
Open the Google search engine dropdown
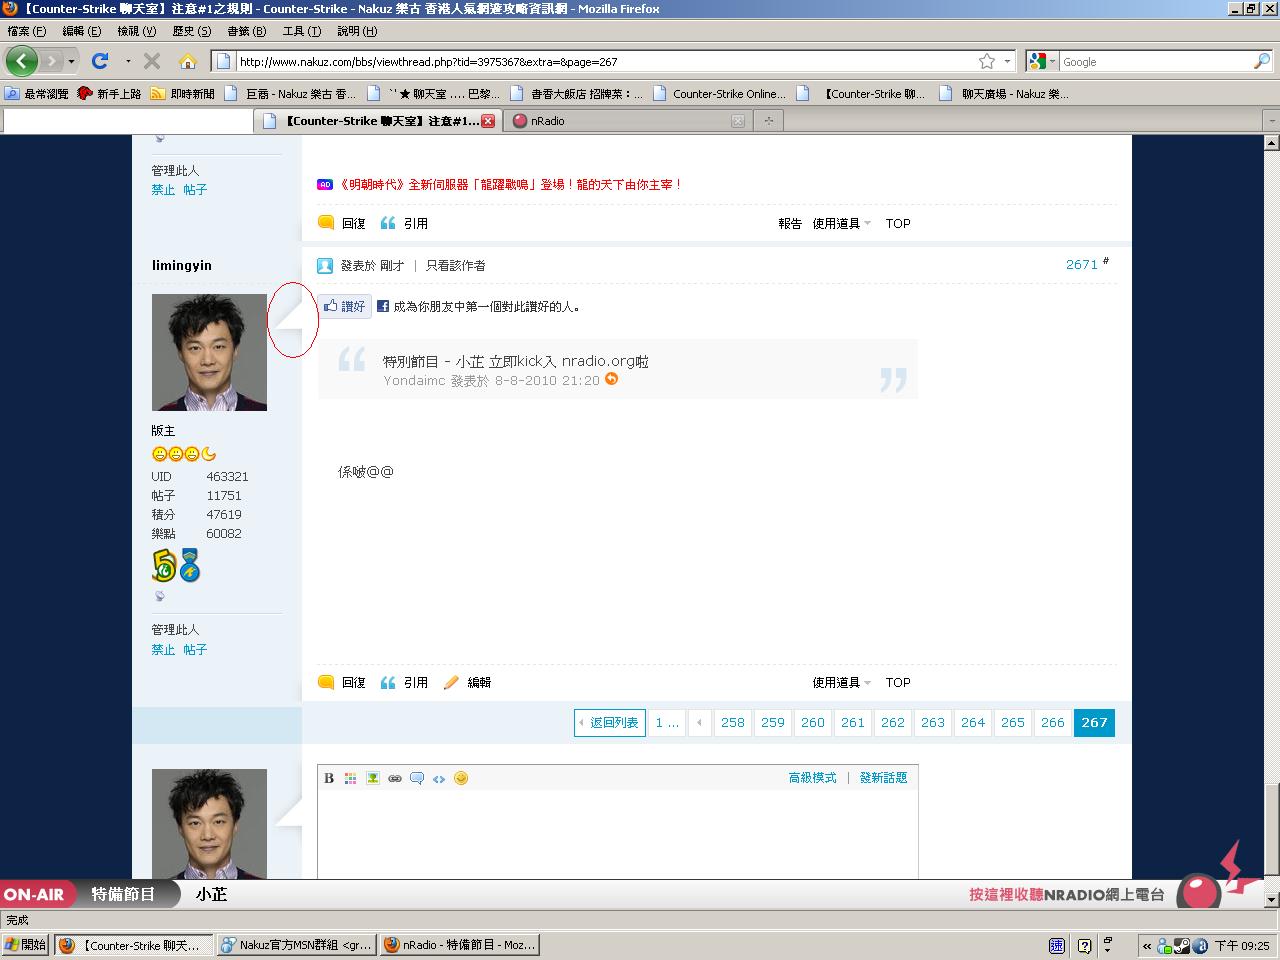(1042, 61)
